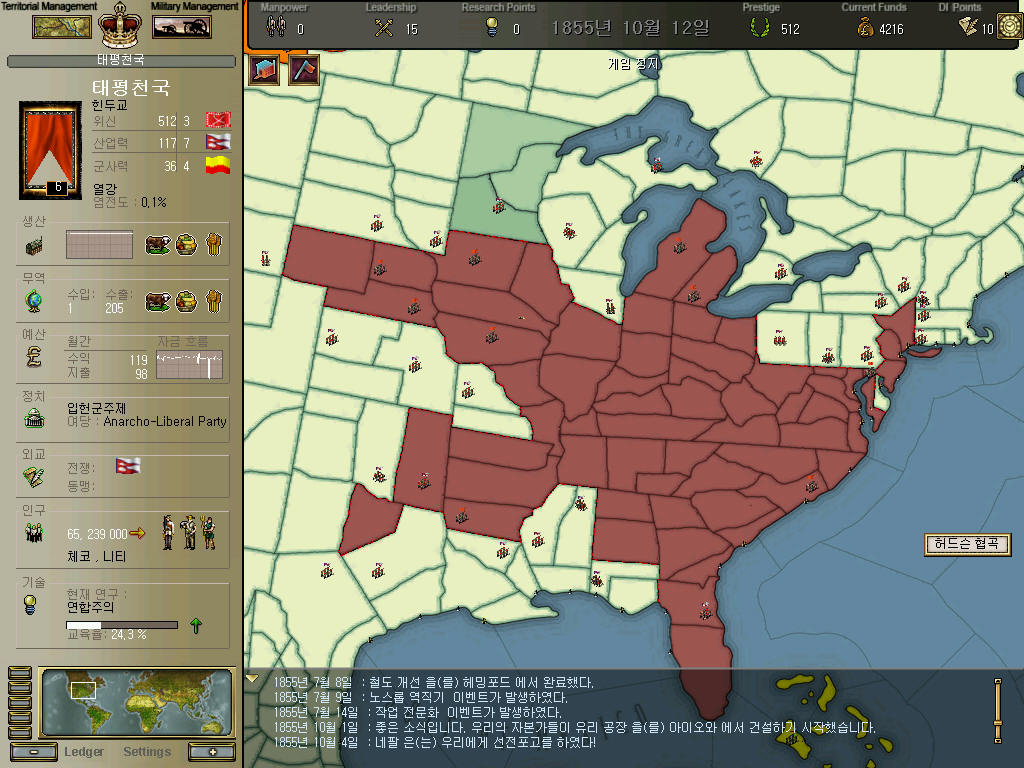Open 외교 diplomacy scroll icon
The height and width of the screenshot is (768, 1024).
[x=34, y=476]
